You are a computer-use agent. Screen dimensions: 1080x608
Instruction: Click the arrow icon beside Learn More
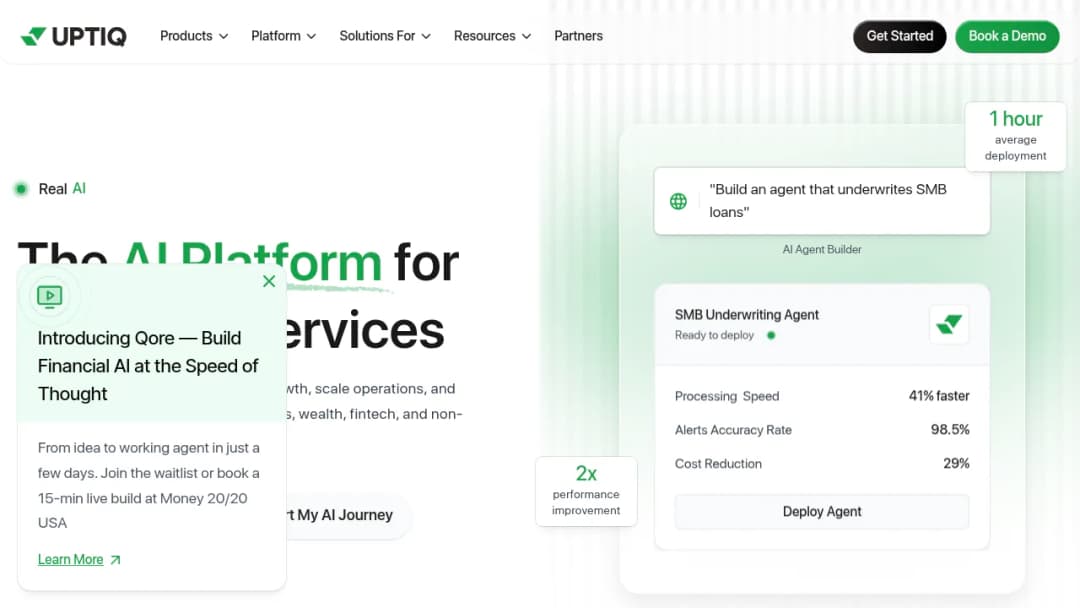[x=115, y=560]
